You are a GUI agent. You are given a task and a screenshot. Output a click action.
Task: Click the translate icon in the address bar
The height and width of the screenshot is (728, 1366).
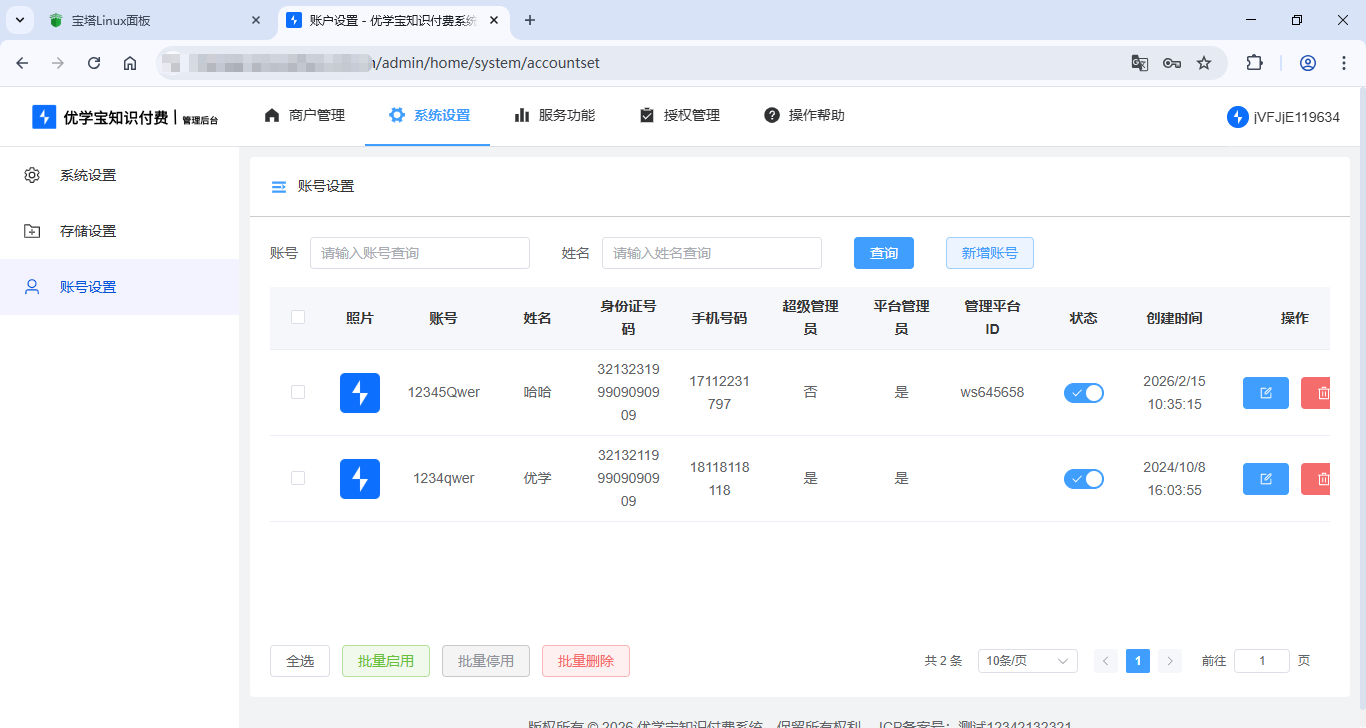[1139, 62]
